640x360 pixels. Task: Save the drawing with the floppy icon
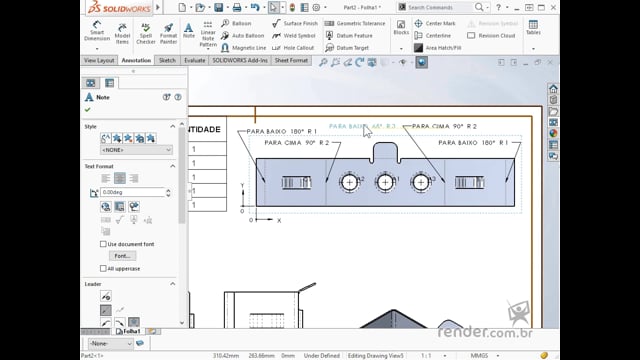(219, 7)
